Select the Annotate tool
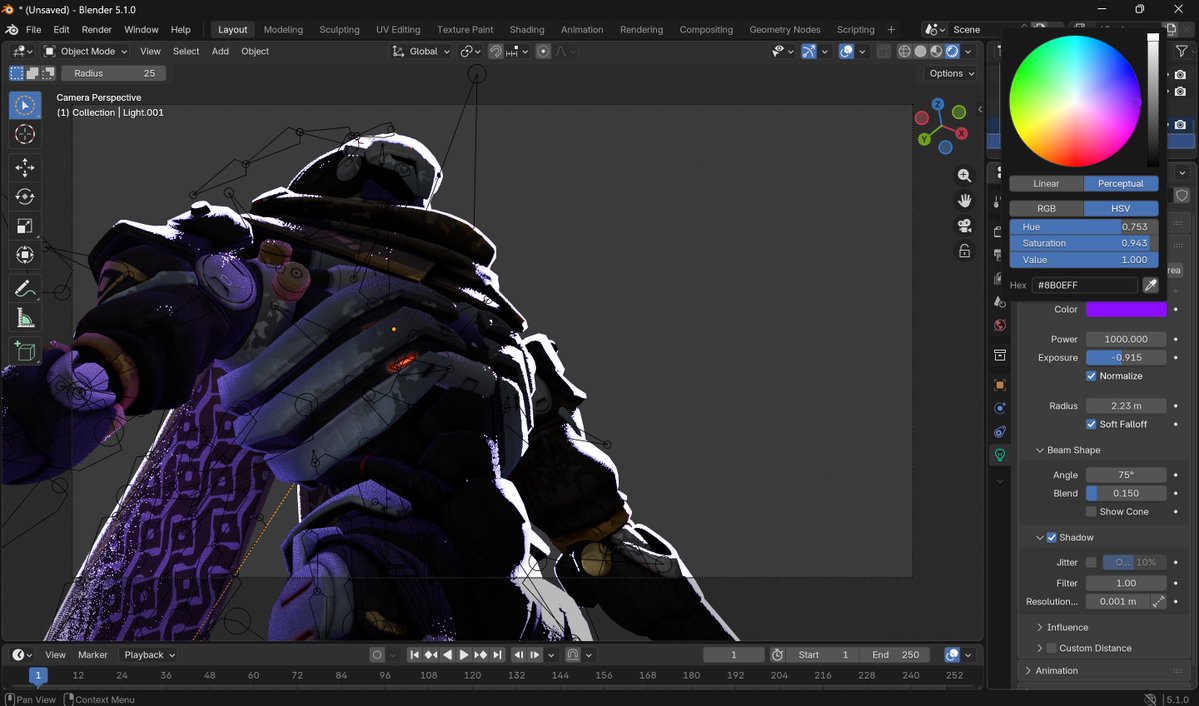The image size is (1199, 706). click(x=25, y=288)
